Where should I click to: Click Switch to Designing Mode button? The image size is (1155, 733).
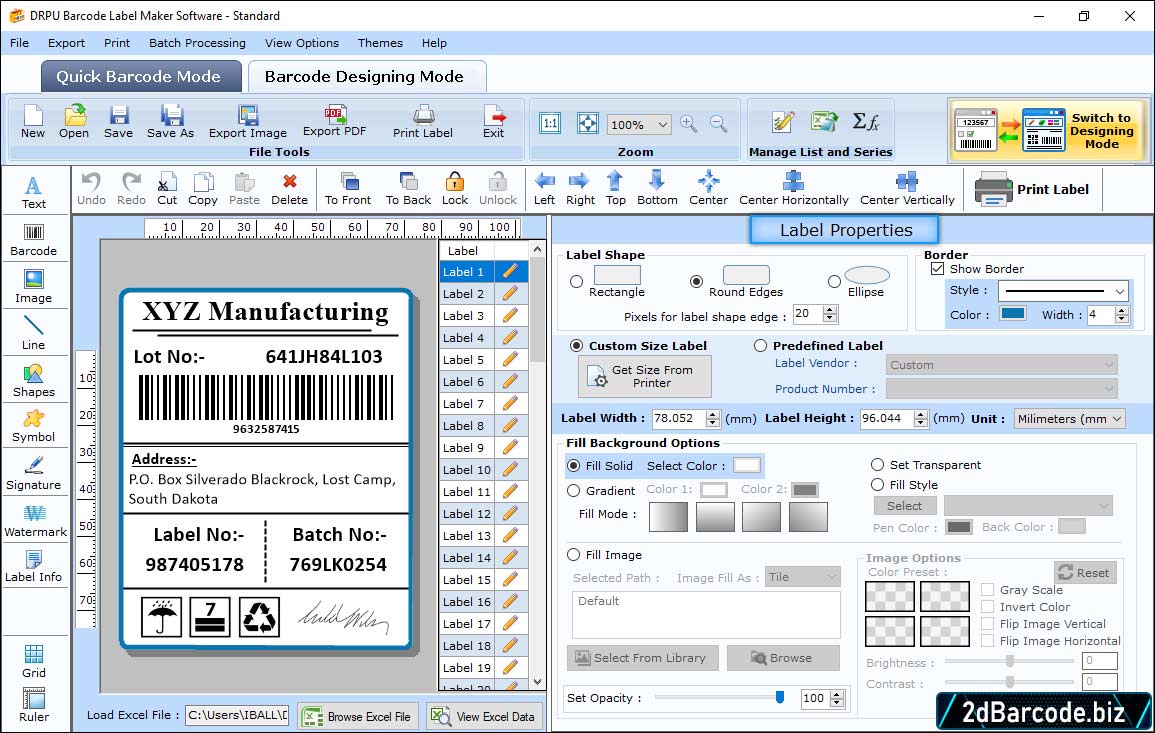pos(1048,131)
